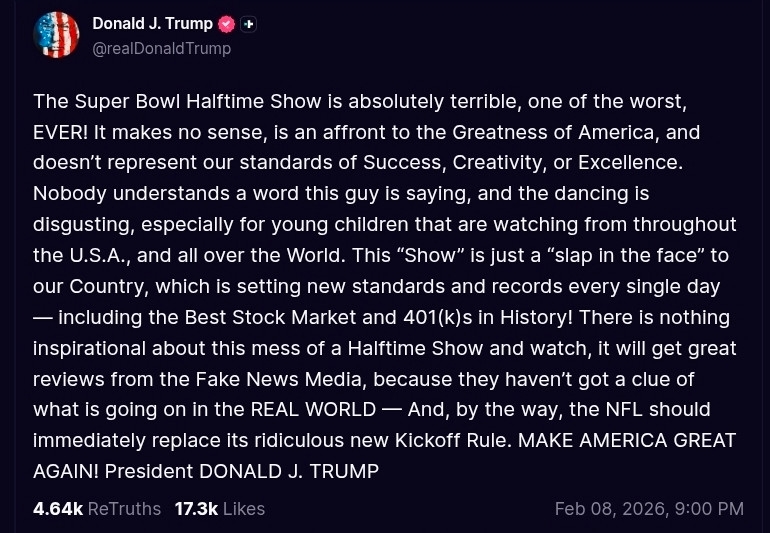Open the Donald J. Trump display name
770x533 pixels.
(152, 24)
